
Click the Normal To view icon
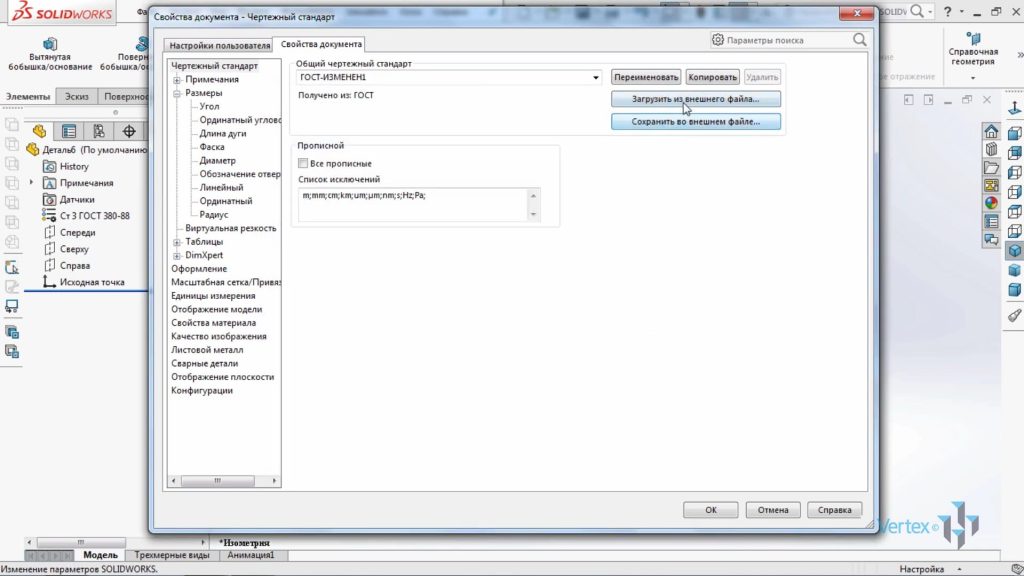(x=1014, y=109)
